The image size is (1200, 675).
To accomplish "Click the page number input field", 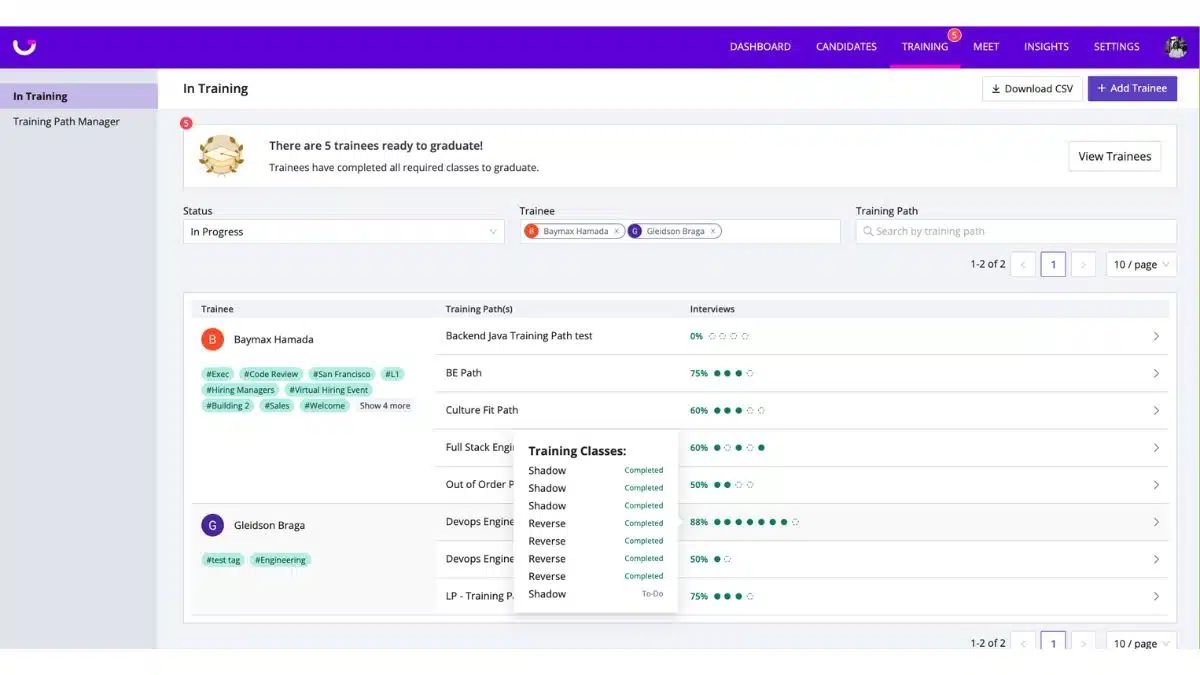I will 1052,264.
